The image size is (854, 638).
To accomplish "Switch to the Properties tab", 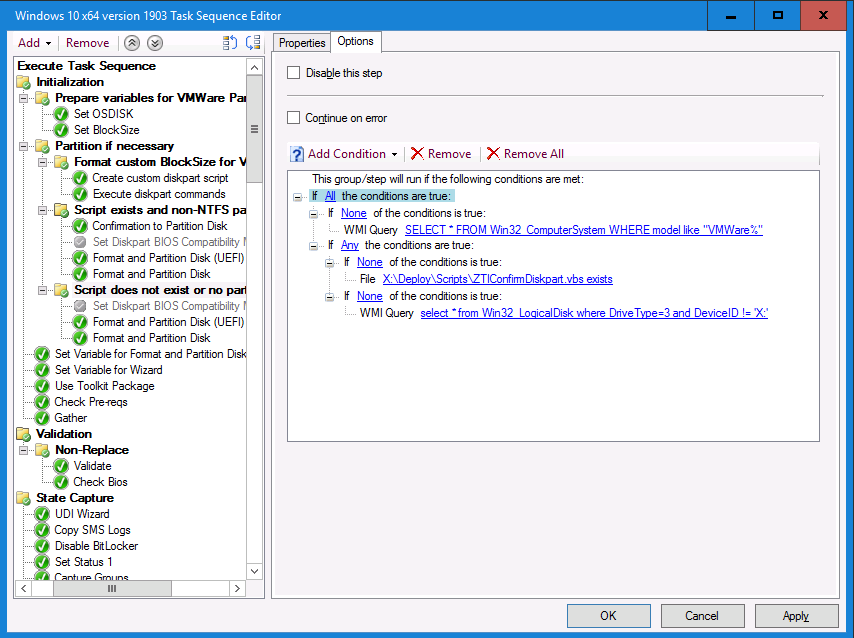I will coord(302,43).
